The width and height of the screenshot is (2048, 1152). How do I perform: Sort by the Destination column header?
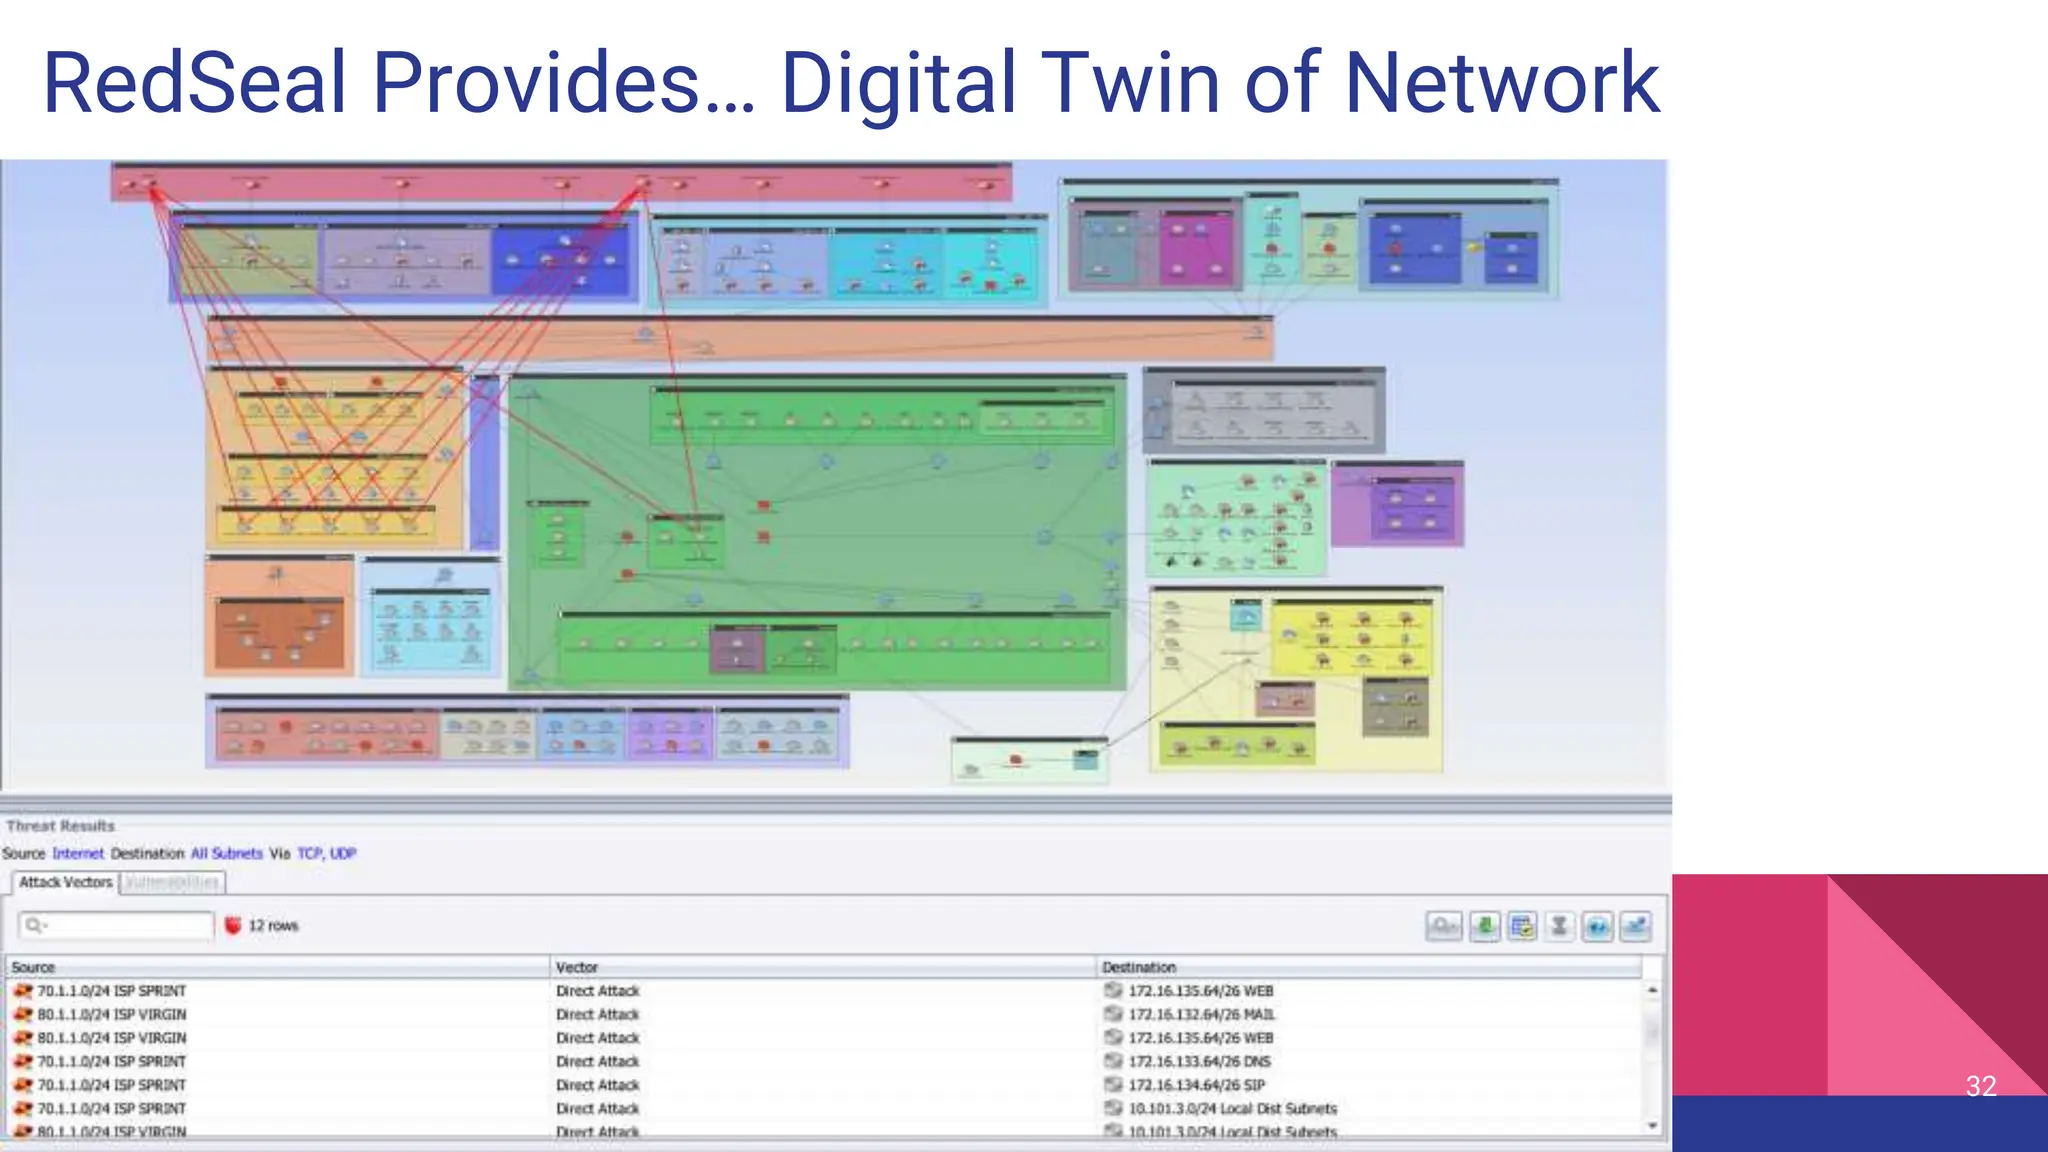coord(1370,967)
